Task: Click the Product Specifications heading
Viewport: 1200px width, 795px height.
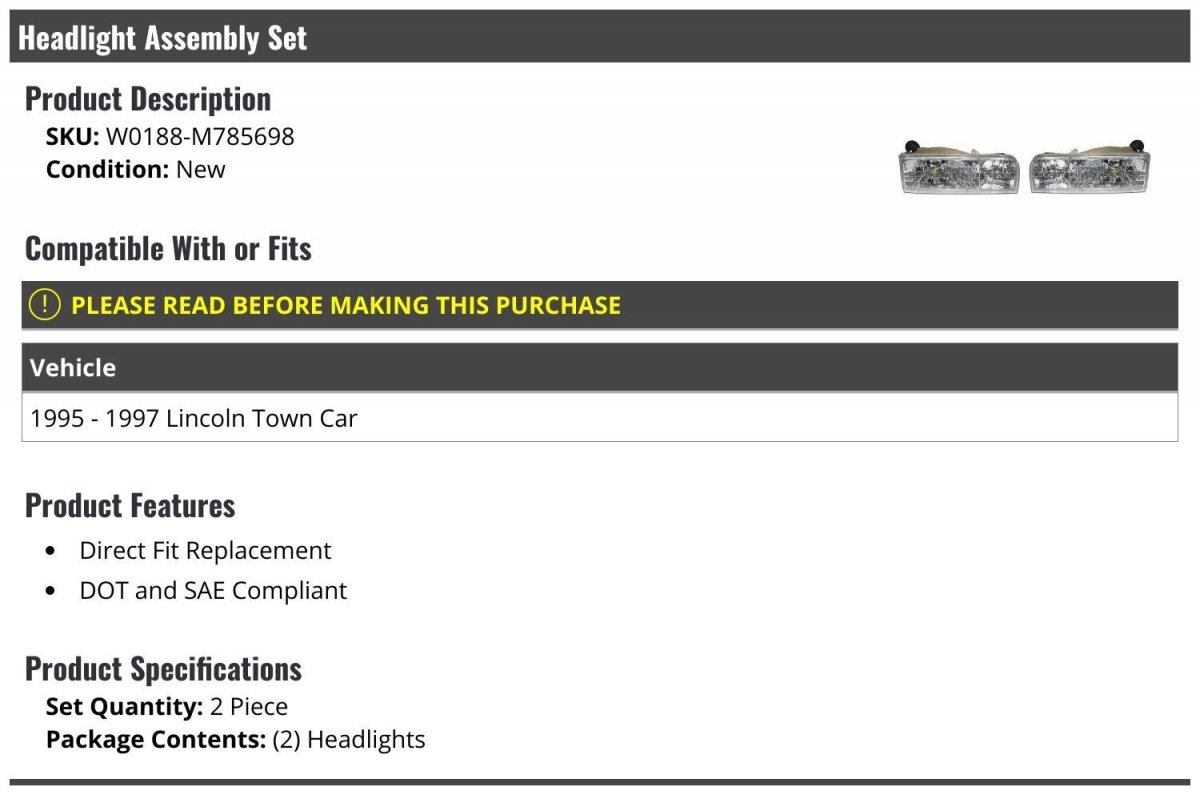Action: pos(163,669)
